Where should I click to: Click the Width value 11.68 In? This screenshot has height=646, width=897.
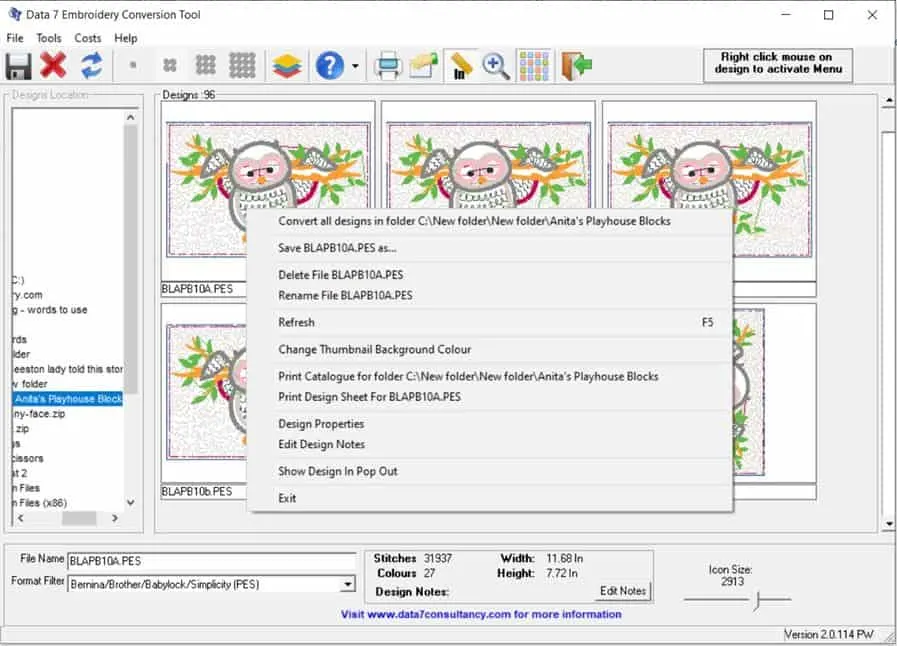565,558
